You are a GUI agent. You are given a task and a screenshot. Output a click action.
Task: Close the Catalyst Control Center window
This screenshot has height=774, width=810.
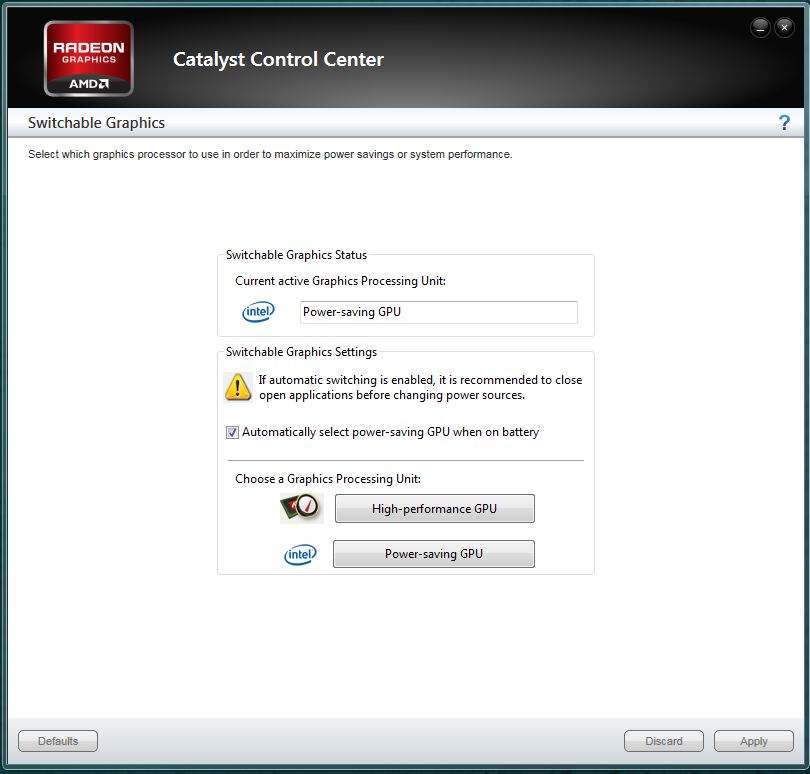[x=784, y=27]
